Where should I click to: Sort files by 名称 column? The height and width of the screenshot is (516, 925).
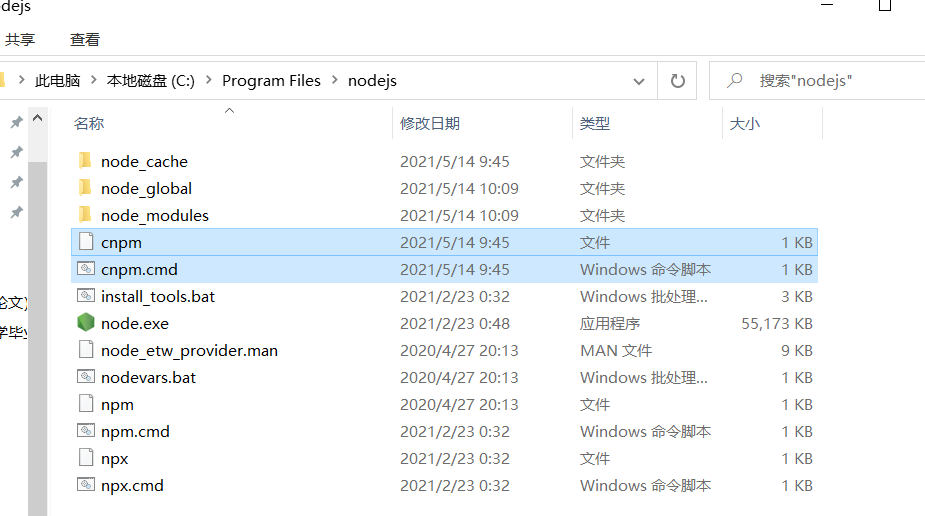(88, 123)
